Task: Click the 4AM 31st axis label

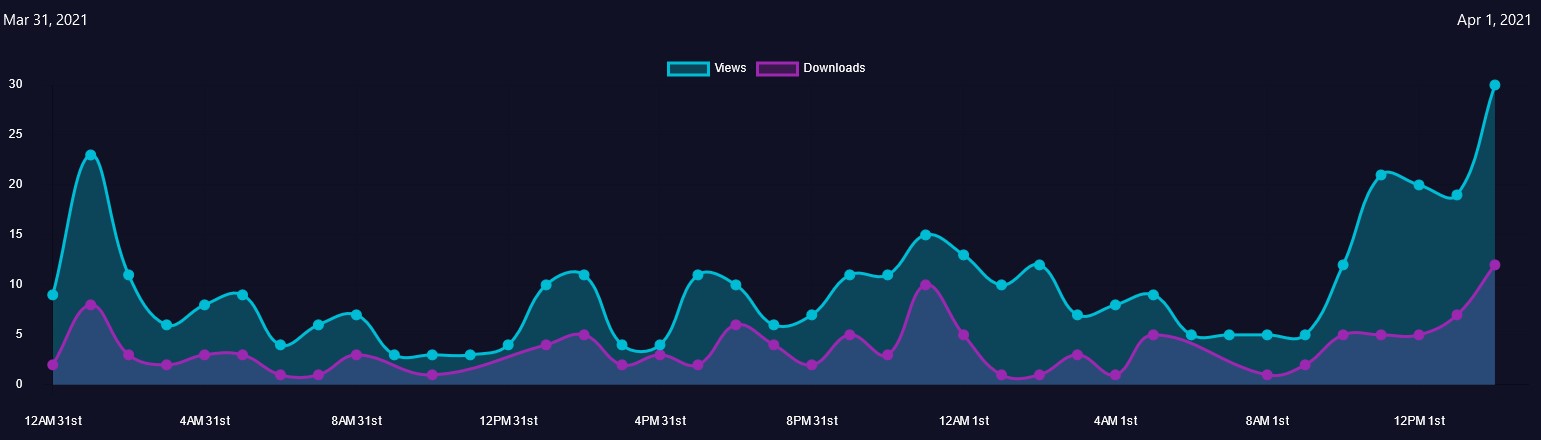Action: point(205,421)
